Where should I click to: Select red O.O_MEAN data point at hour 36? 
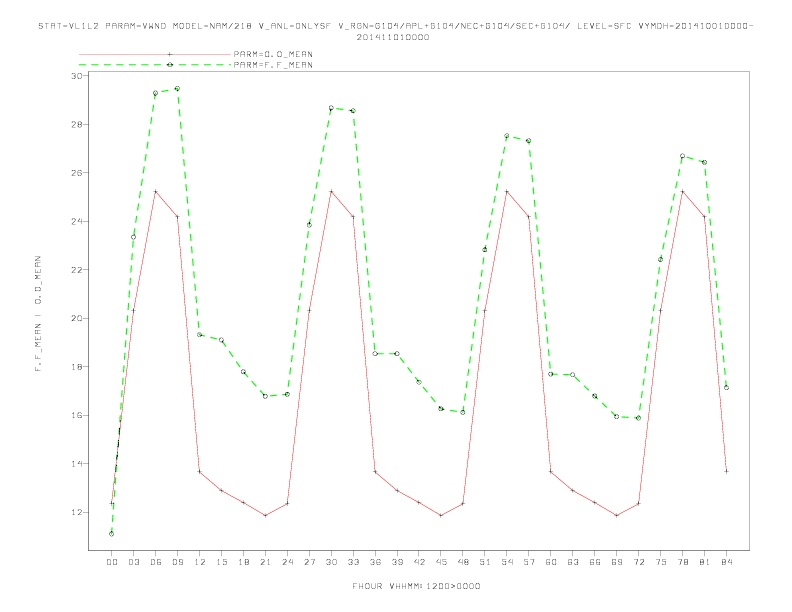point(375,471)
